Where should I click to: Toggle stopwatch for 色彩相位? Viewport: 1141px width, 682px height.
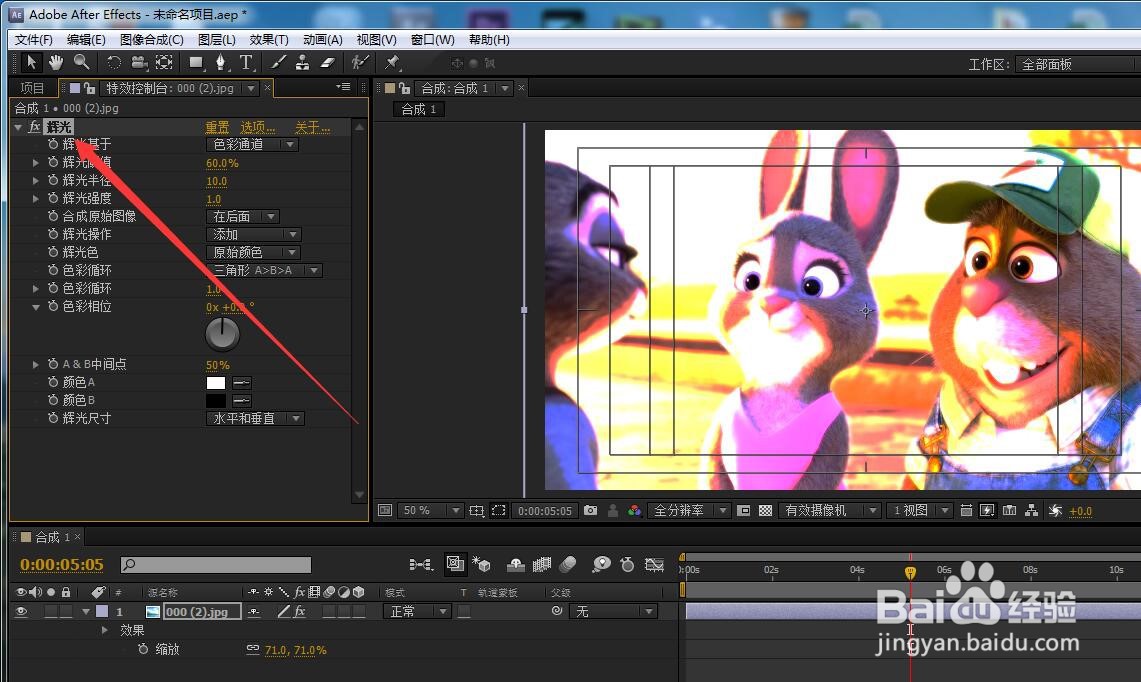(53, 306)
